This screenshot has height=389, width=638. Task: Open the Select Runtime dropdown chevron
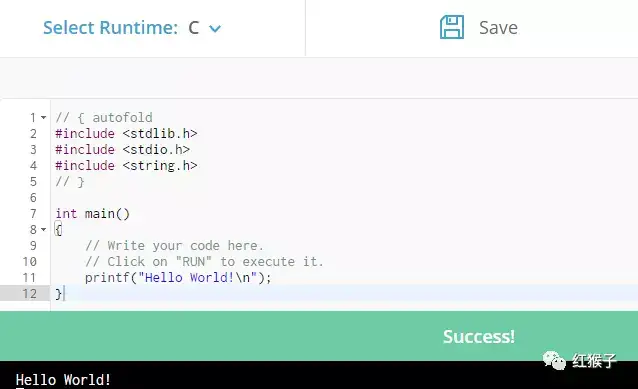click(x=215, y=28)
